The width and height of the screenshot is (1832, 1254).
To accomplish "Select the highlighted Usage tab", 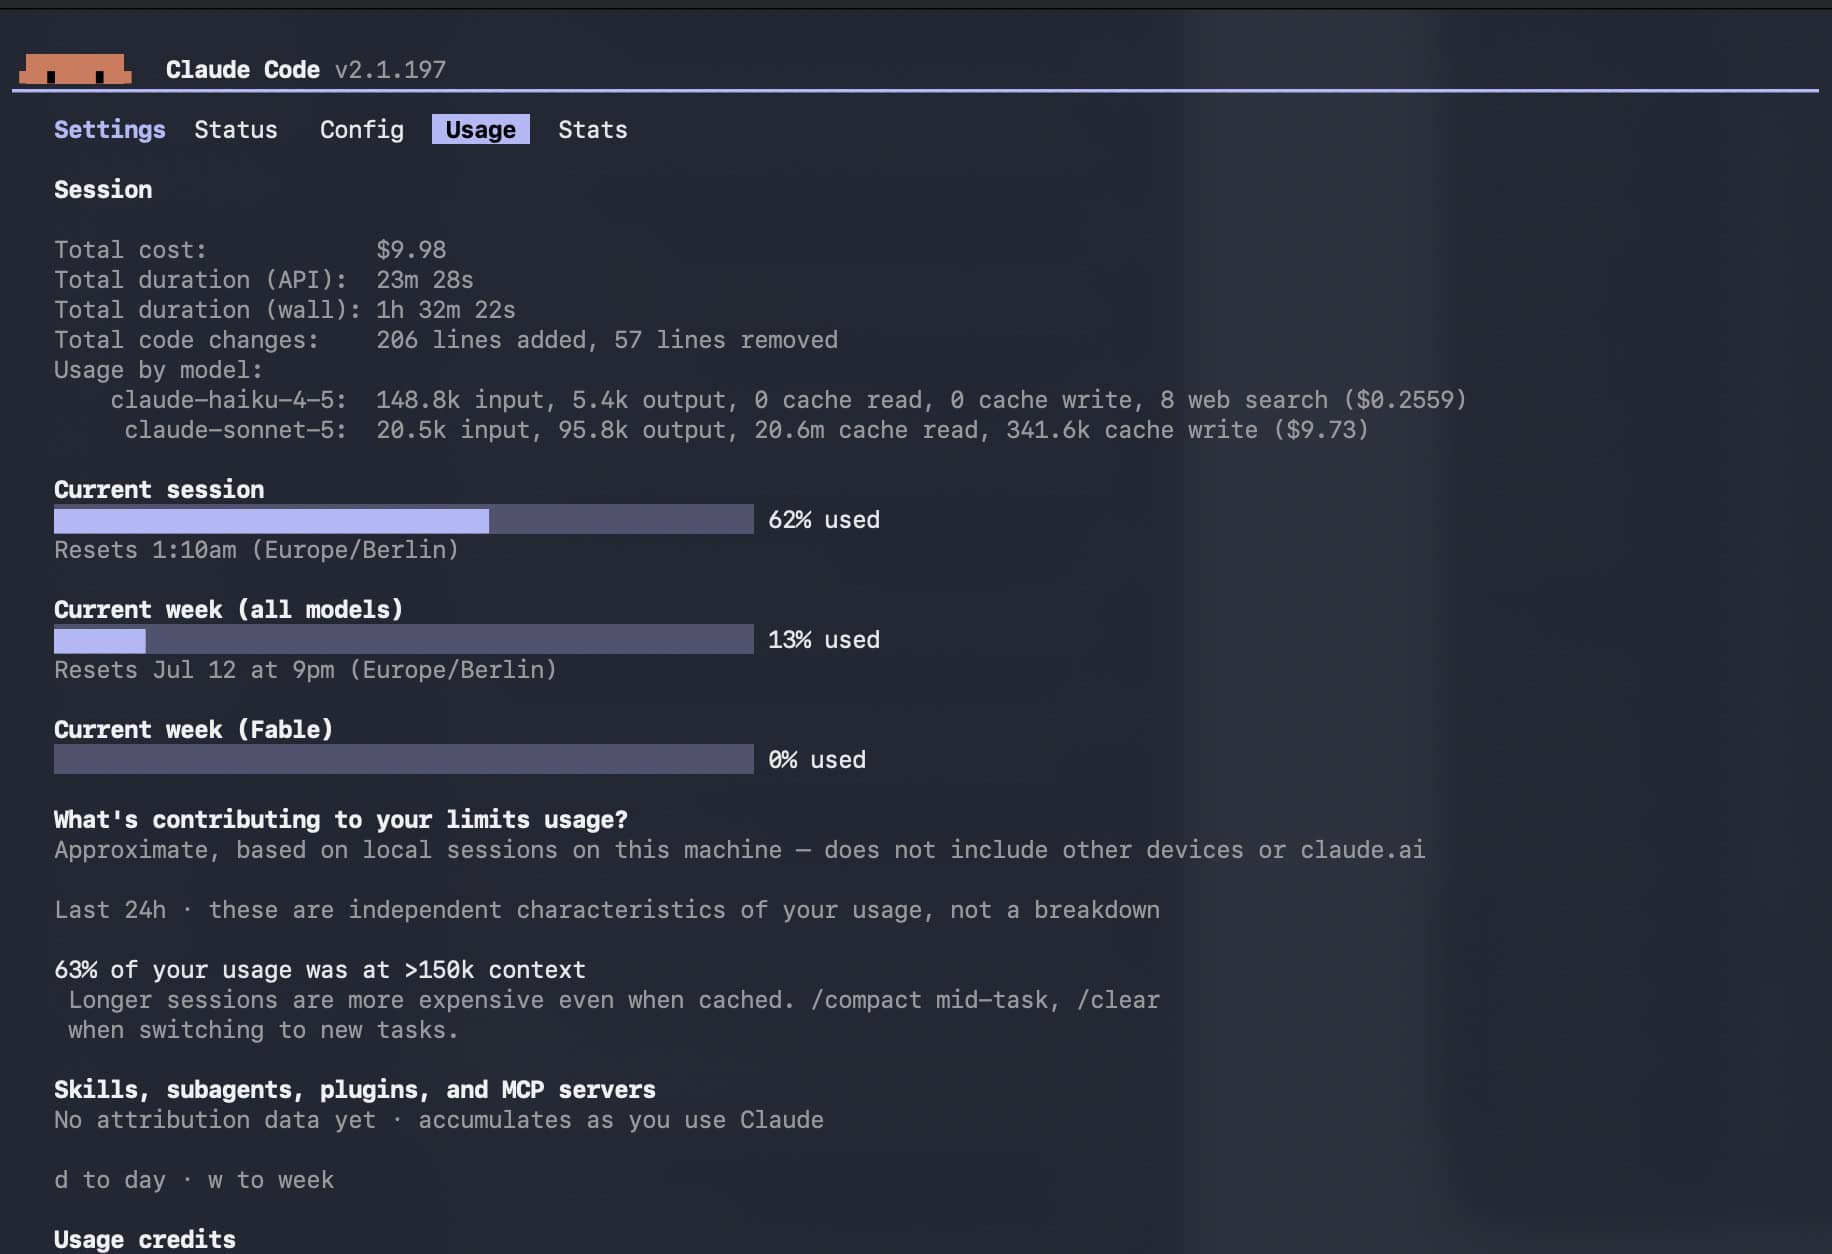I will pyautogui.click(x=481, y=130).
